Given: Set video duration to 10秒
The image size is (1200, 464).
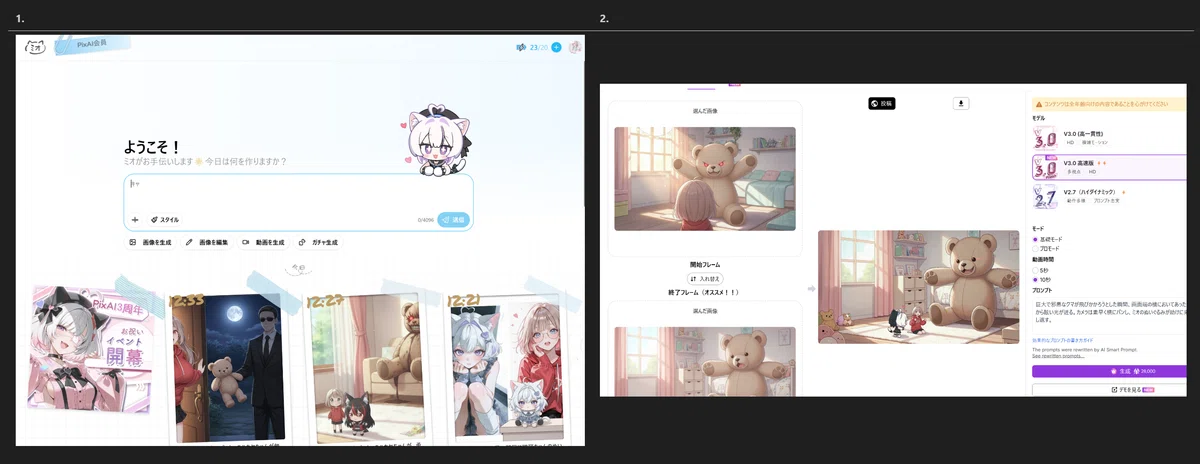Looking at the screenshot, I should [x=1042, y=279].
